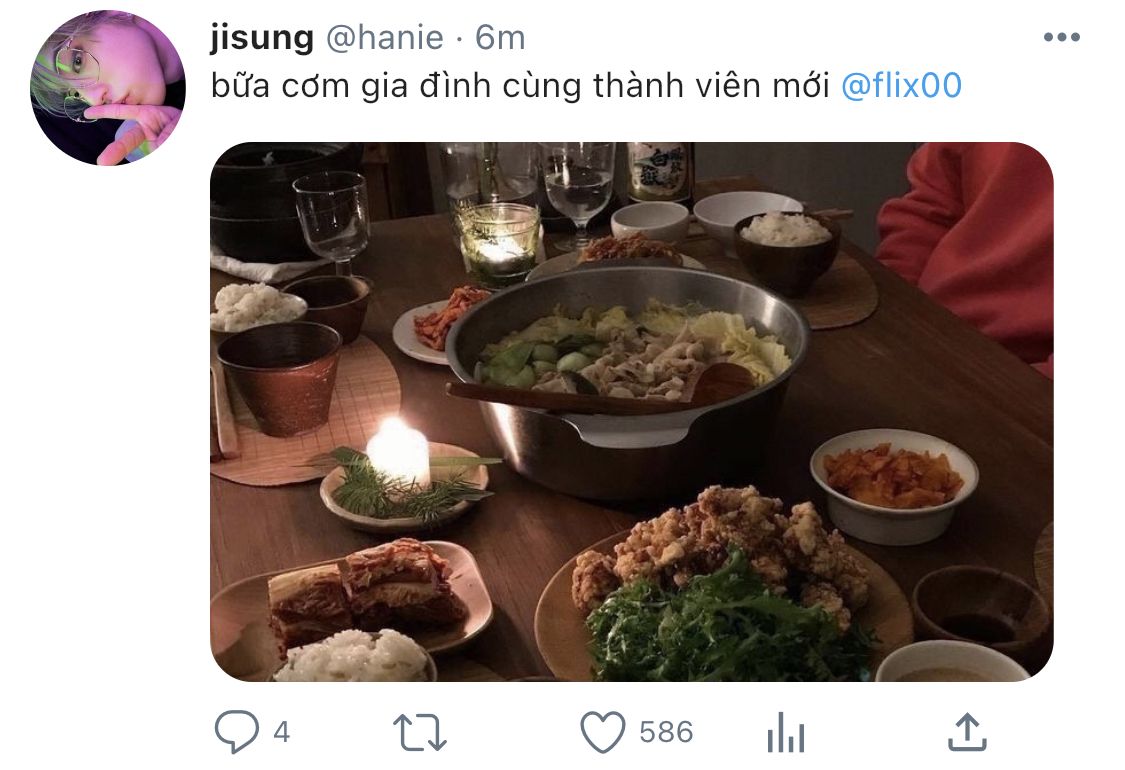
Task: Open the @hanie handle link
Action: 385,37
